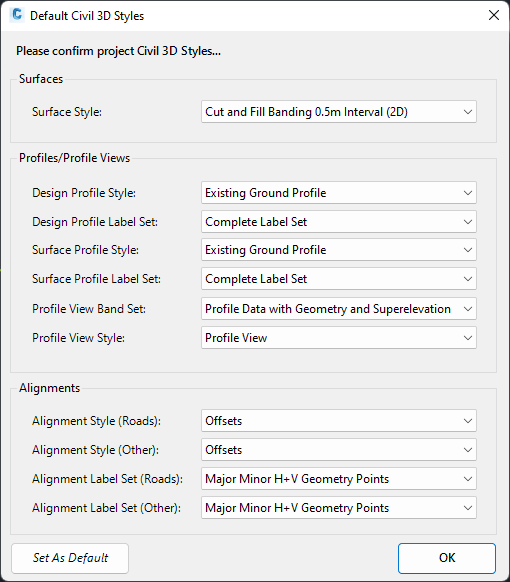
Task: Expand the Surface Profile Style dropdown
Action: click(339, 250)
